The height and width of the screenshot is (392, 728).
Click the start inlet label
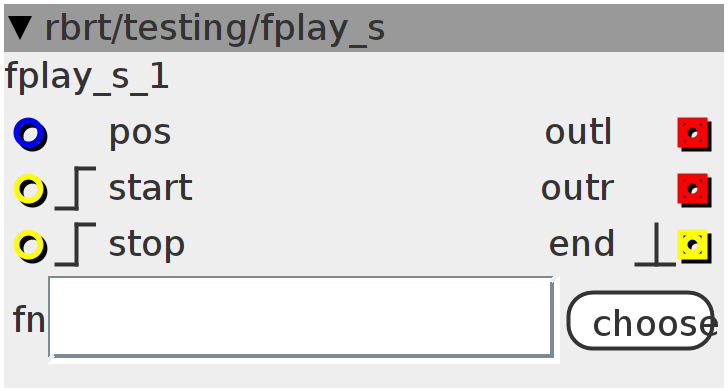pyautogui.click(x=150, y=189)
